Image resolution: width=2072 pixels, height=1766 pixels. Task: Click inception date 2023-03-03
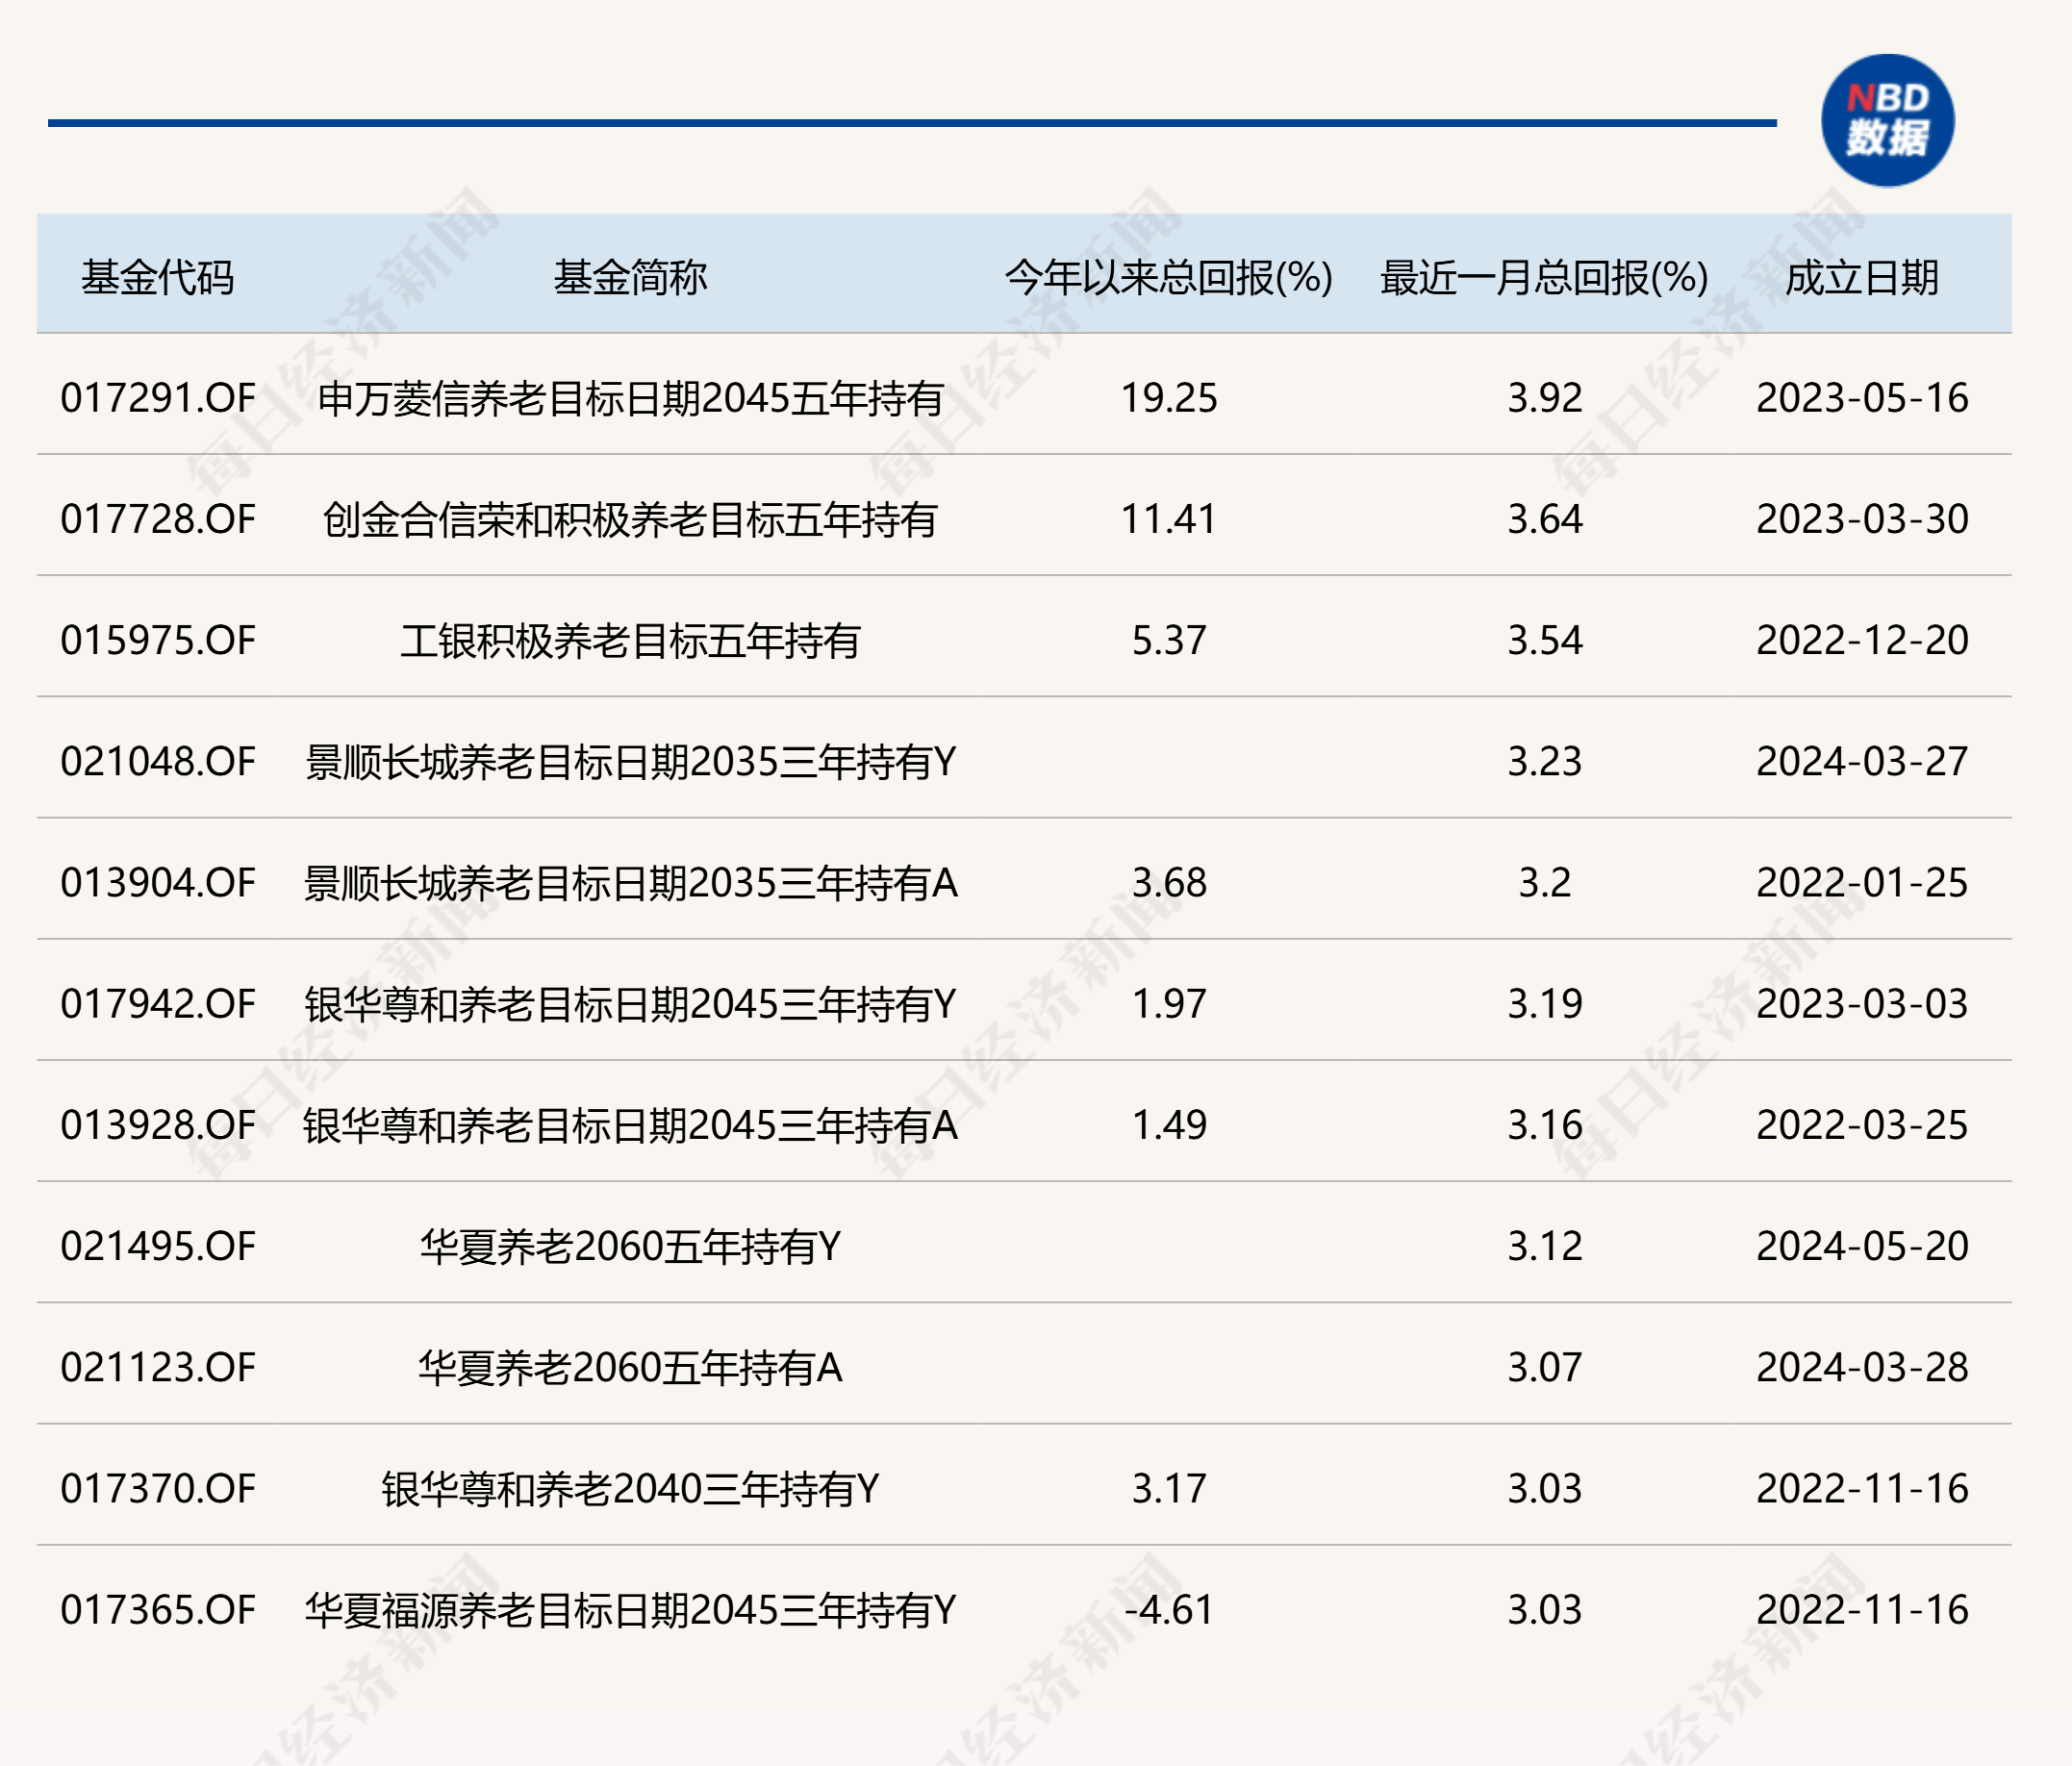(x=1862, y=1003)
